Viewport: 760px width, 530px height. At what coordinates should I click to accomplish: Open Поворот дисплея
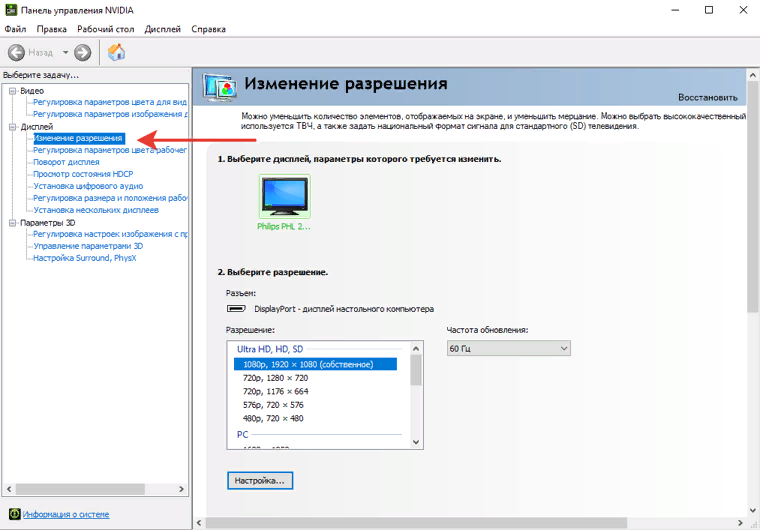[x=66, y=162]
